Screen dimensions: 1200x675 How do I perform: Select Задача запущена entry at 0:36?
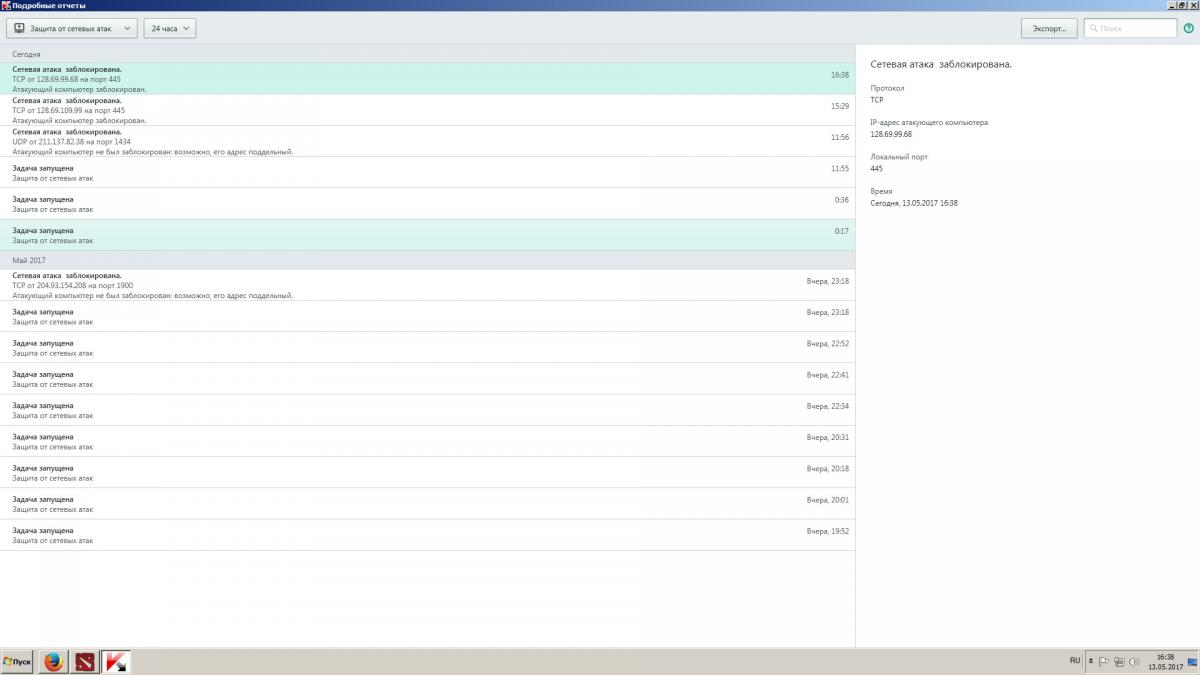(x=428, y=203)
